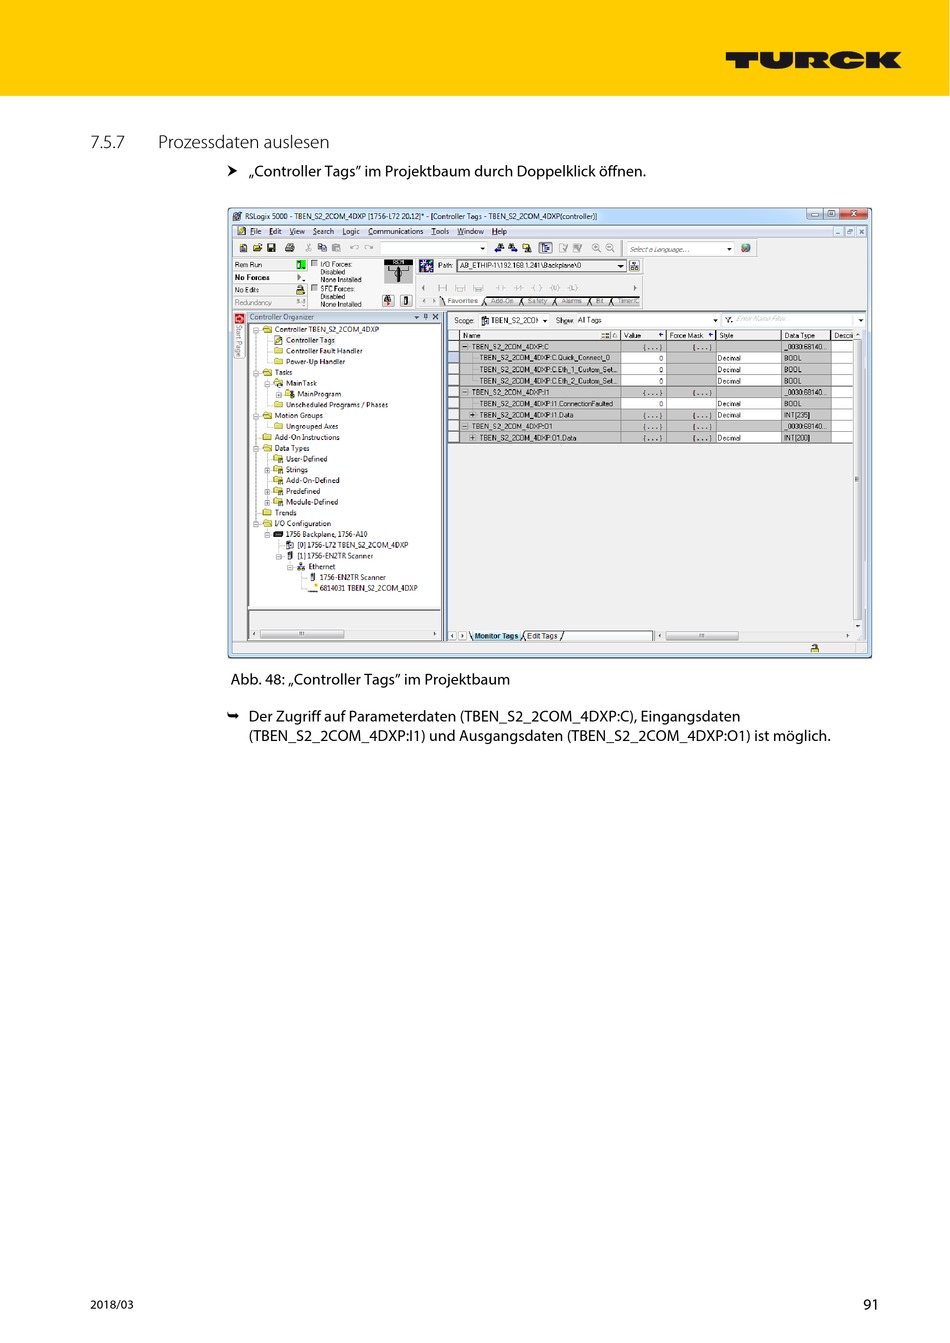
Task: Open the Path dropdown arrow
Action: [620, 266]
